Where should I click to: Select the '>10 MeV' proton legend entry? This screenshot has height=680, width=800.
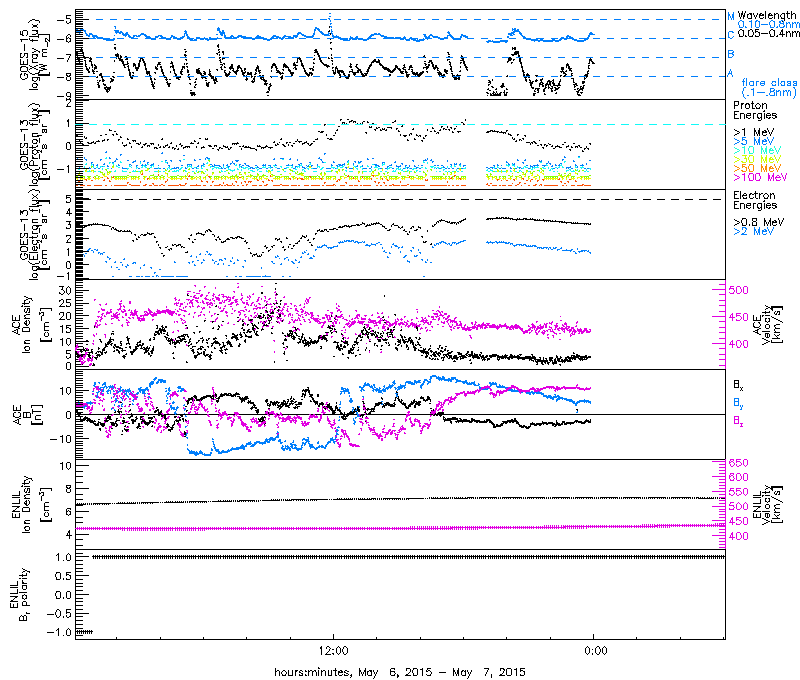point(757,150)
